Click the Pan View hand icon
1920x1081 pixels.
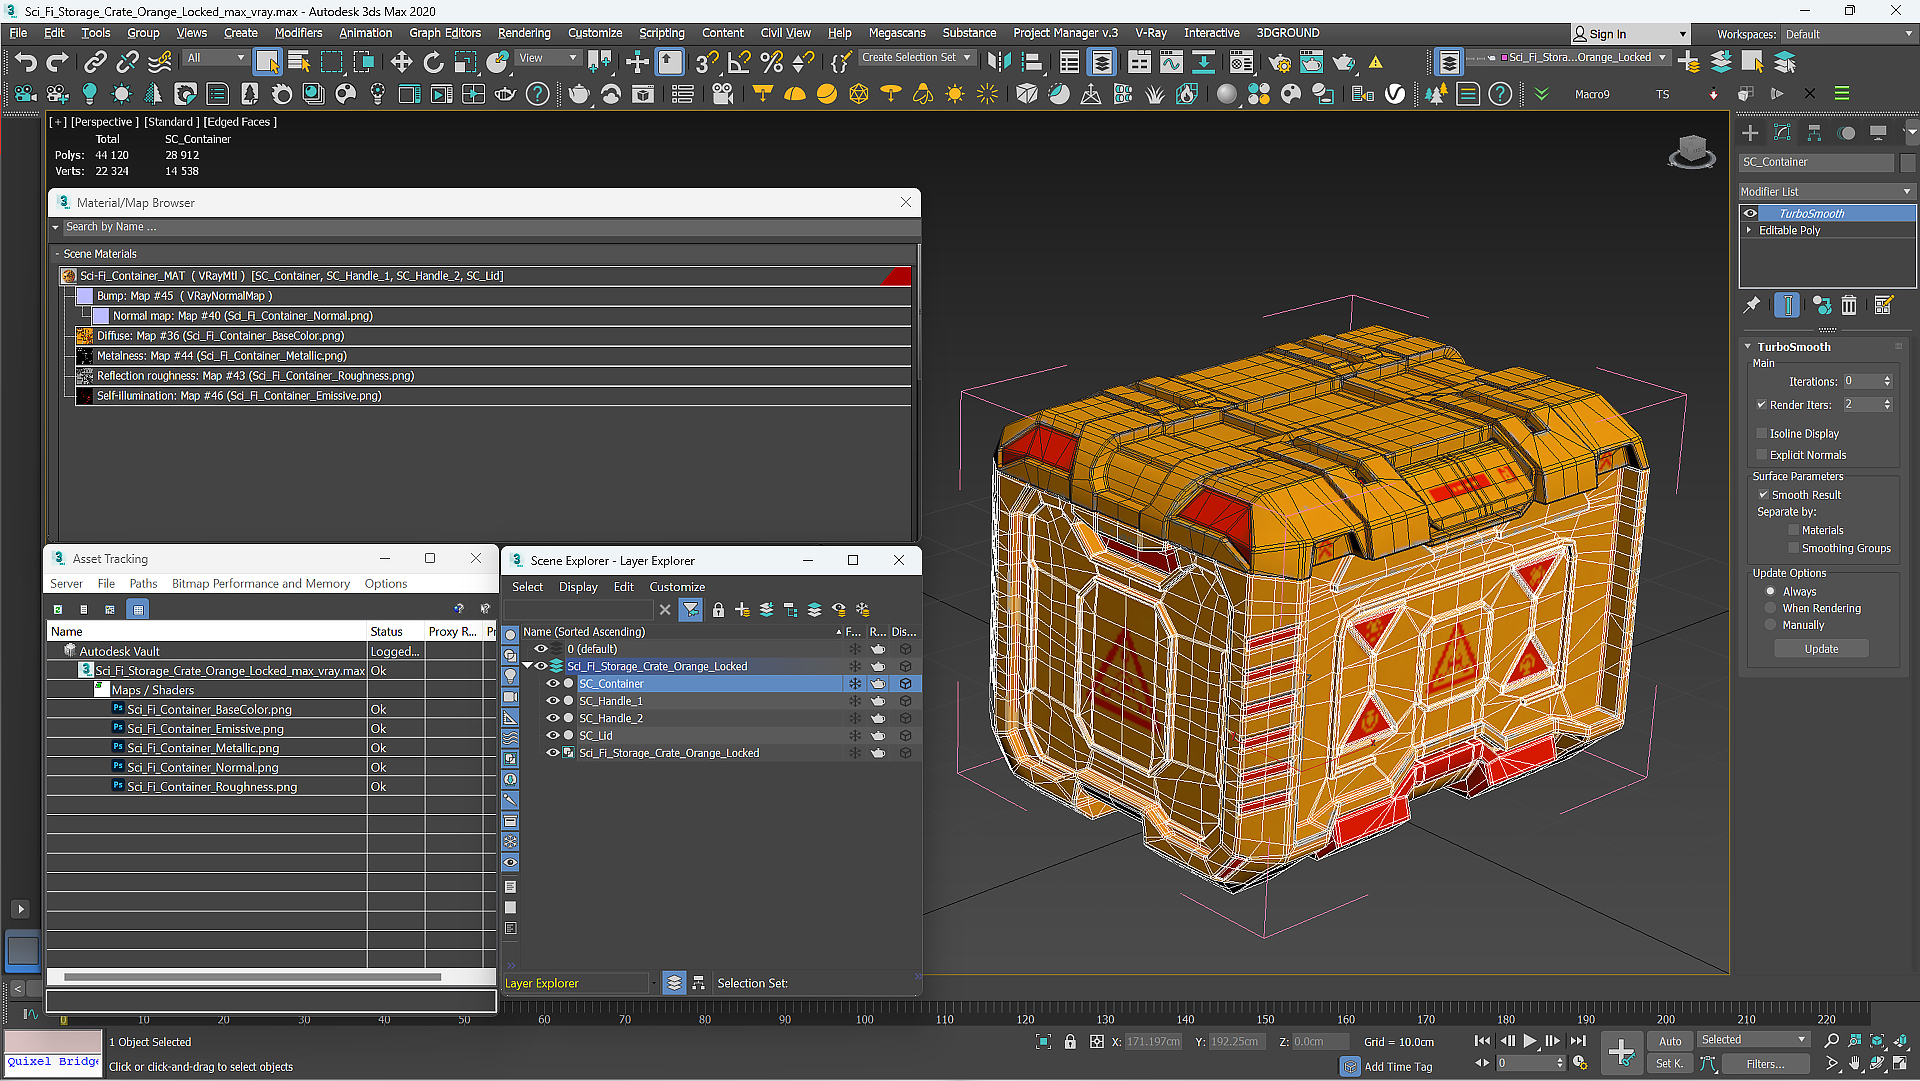1855,1064
